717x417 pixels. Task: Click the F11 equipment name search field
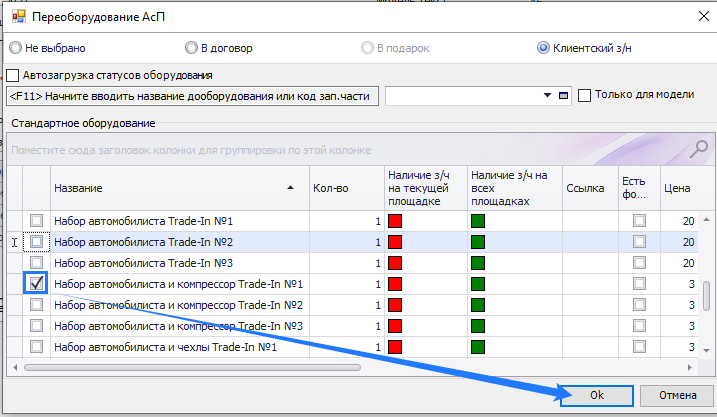coord(192,96)
